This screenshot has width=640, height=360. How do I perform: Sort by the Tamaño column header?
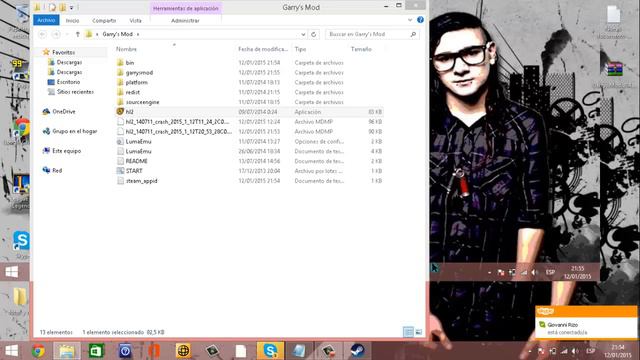[361, 49]
